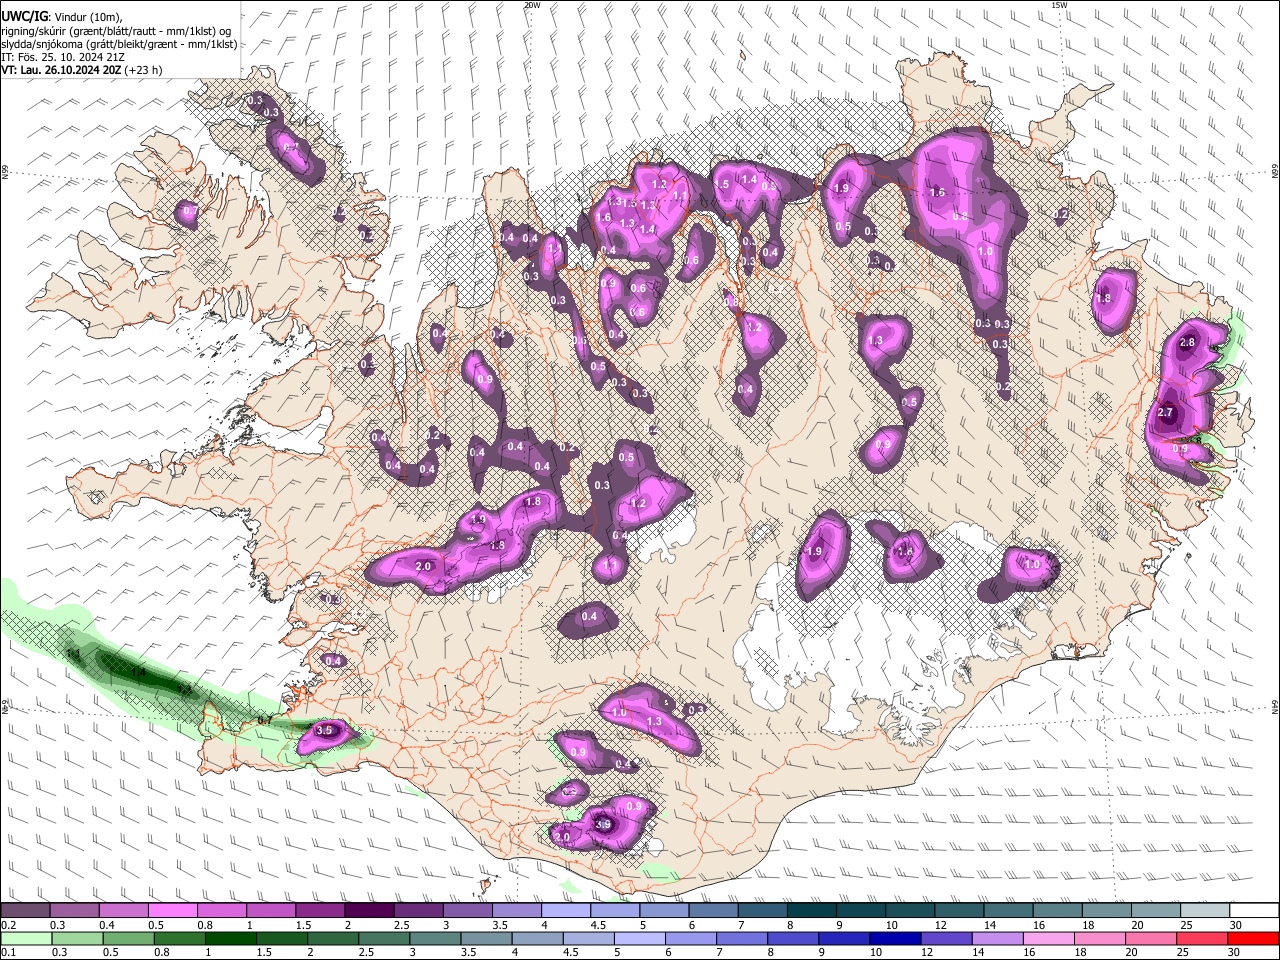The image size is (1280, 960).
Task: Click the light grey snow swatch from 25 to 30
Action: click(1205, 910)
